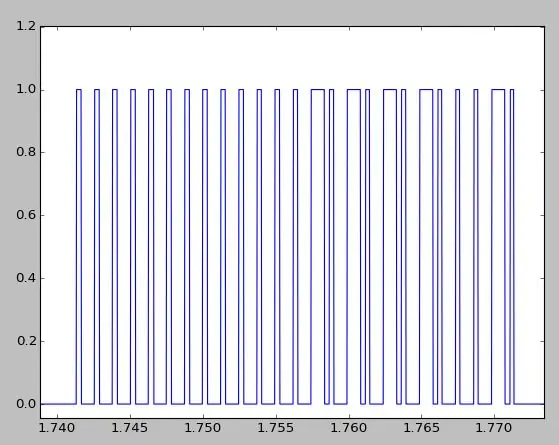Click the flat baseline left of first pulse
This screenshot has height=445, width=559.
pos(58,404)
